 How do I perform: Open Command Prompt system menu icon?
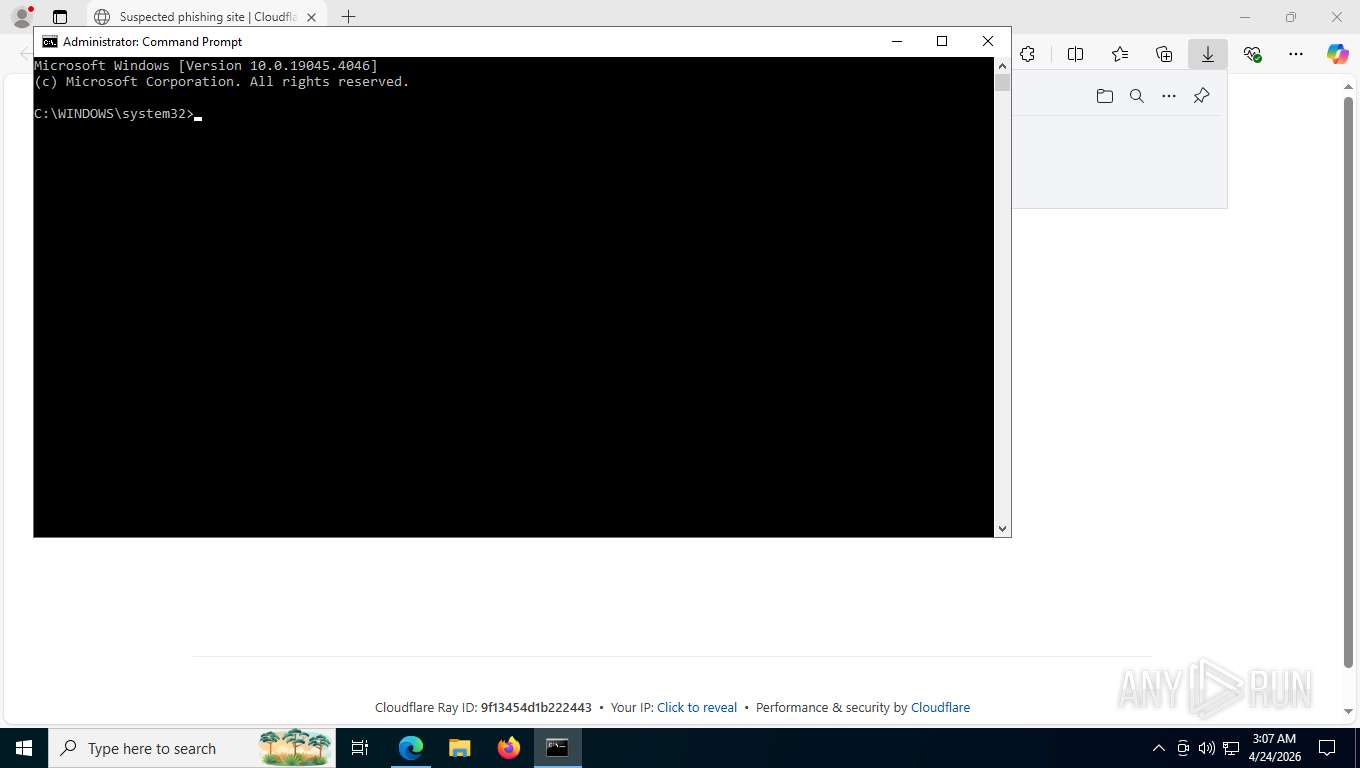[49, 41]
